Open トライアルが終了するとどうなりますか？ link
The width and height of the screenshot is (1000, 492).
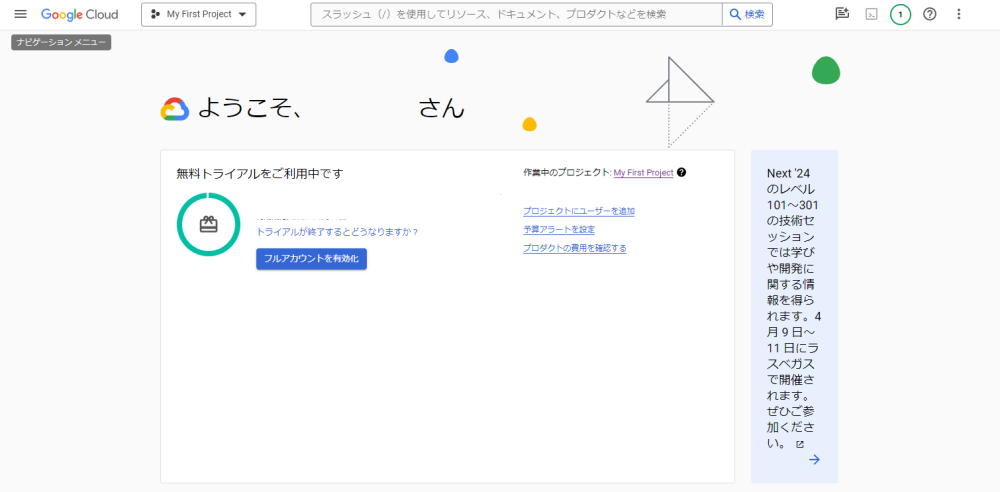coord(337,232)
